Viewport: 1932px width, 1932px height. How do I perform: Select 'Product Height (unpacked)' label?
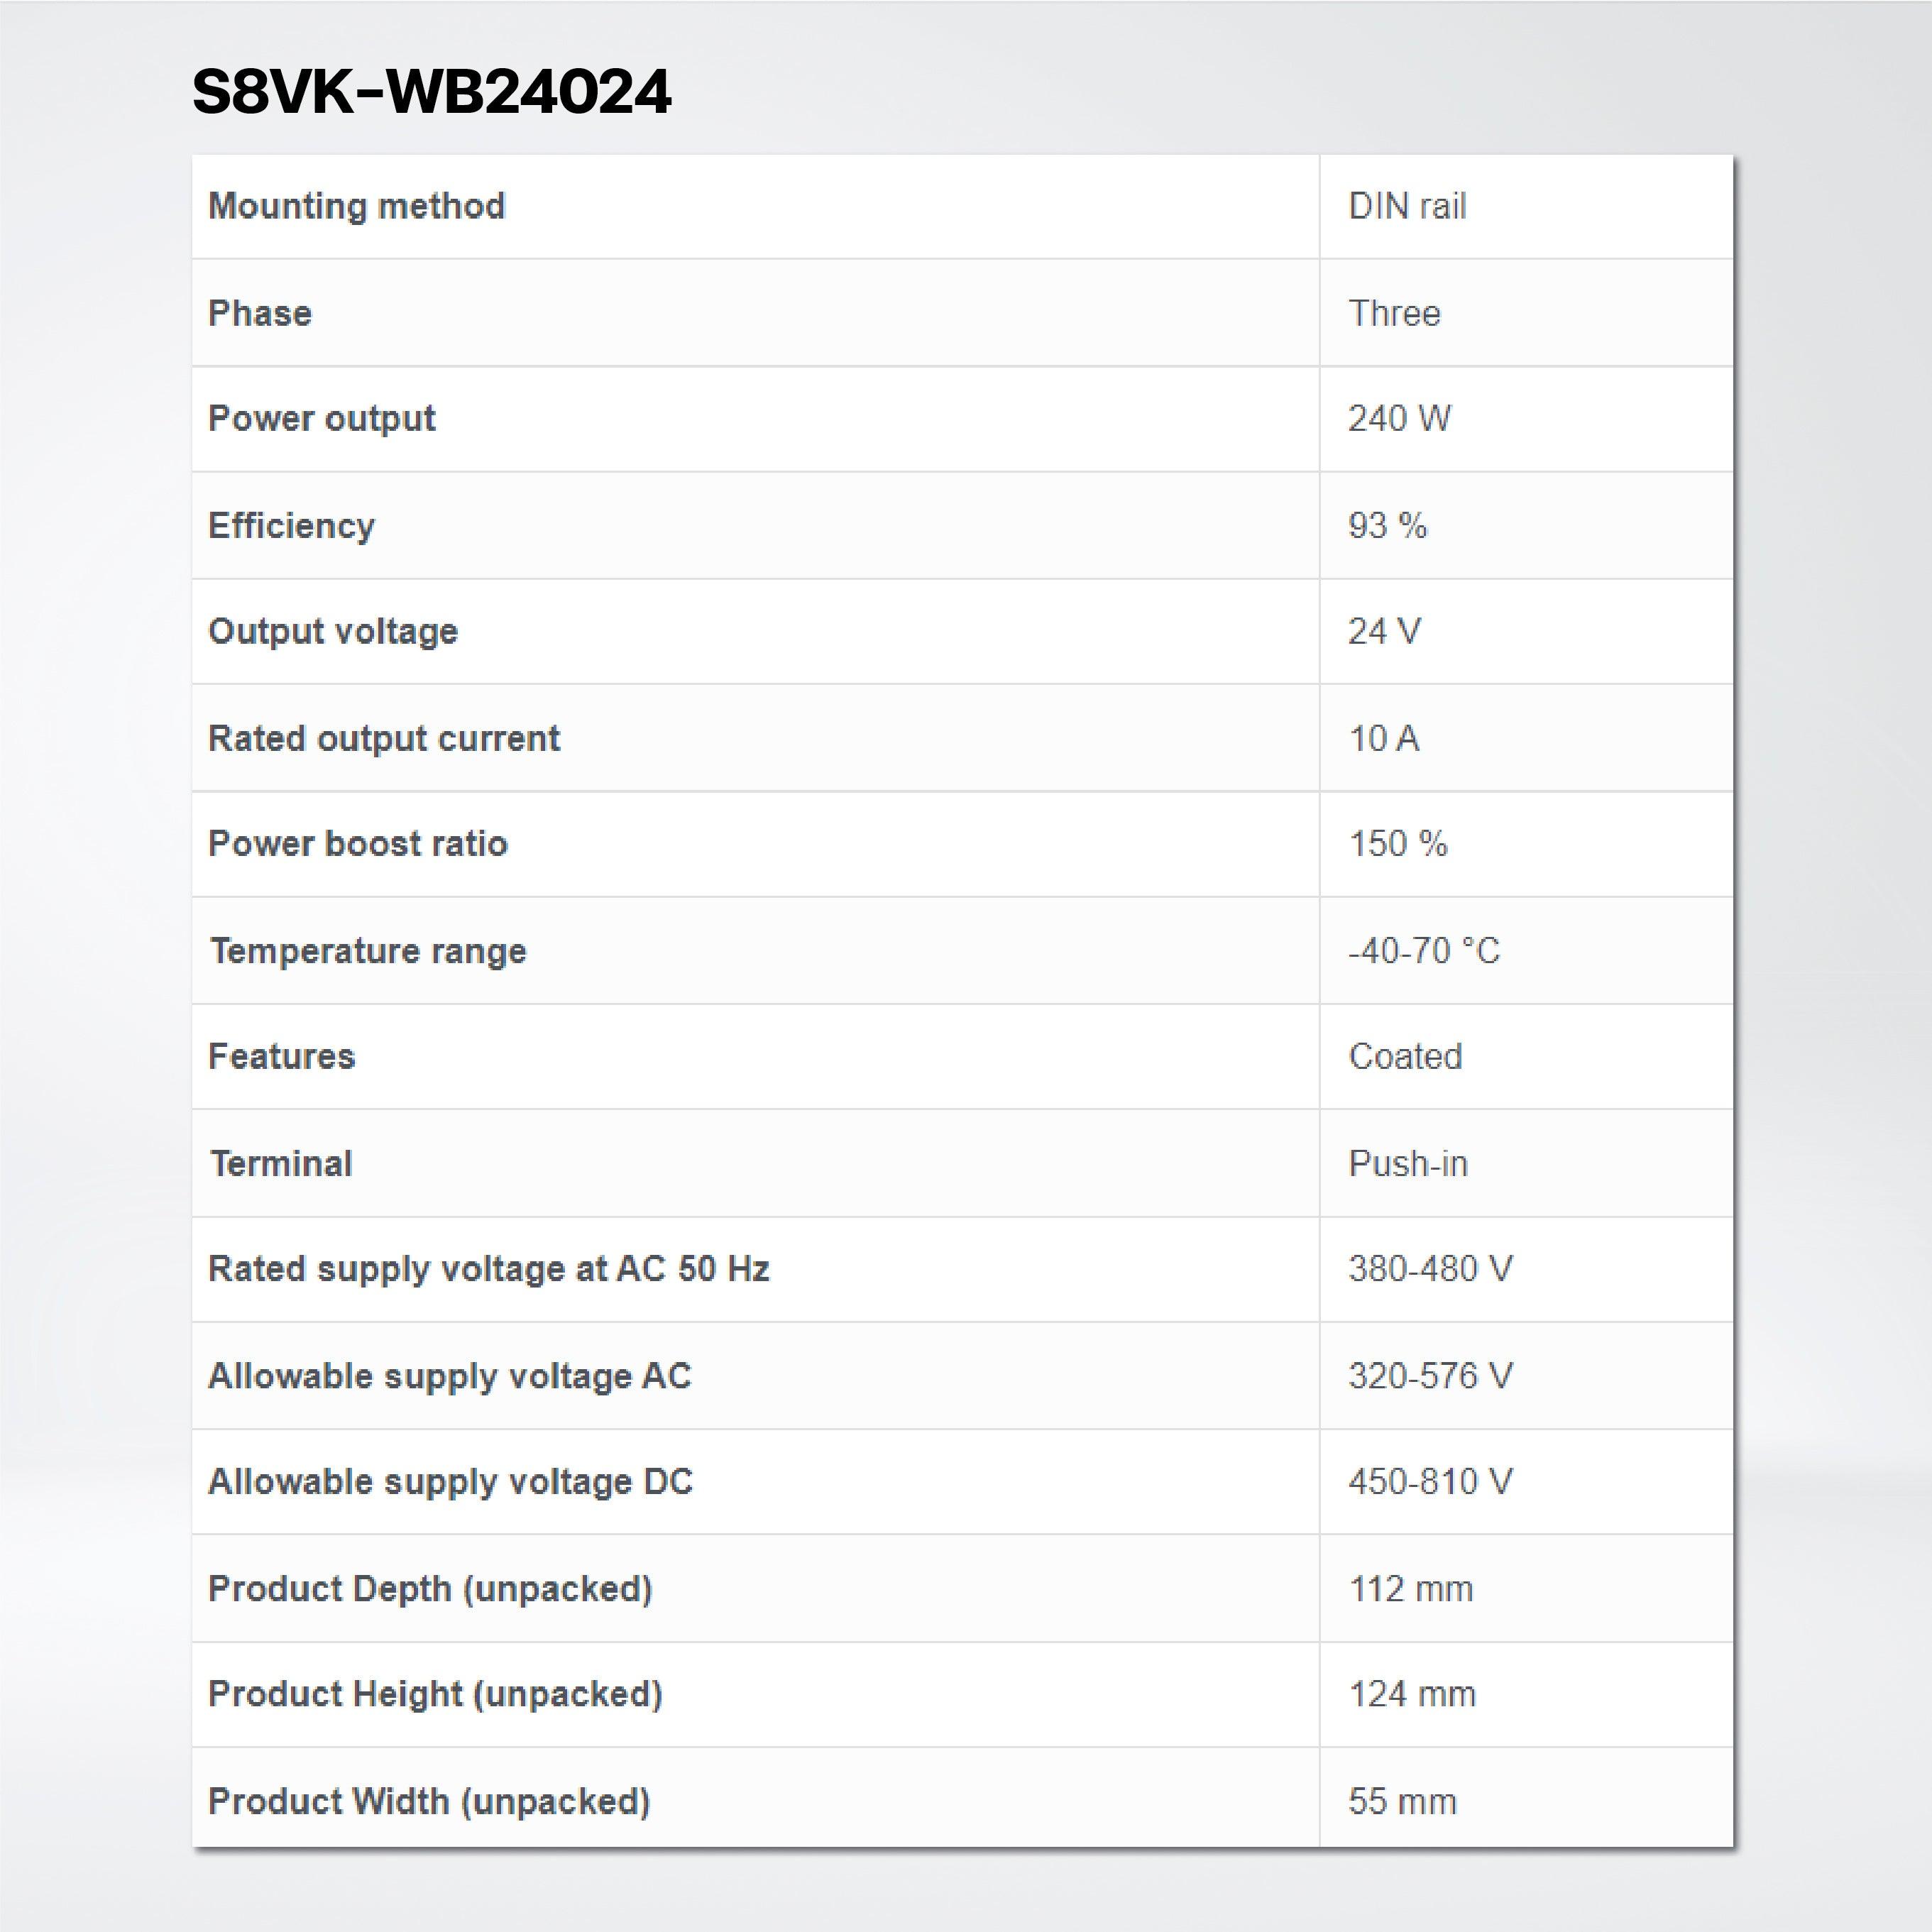pyautogui.click(x=436, y=1695)
